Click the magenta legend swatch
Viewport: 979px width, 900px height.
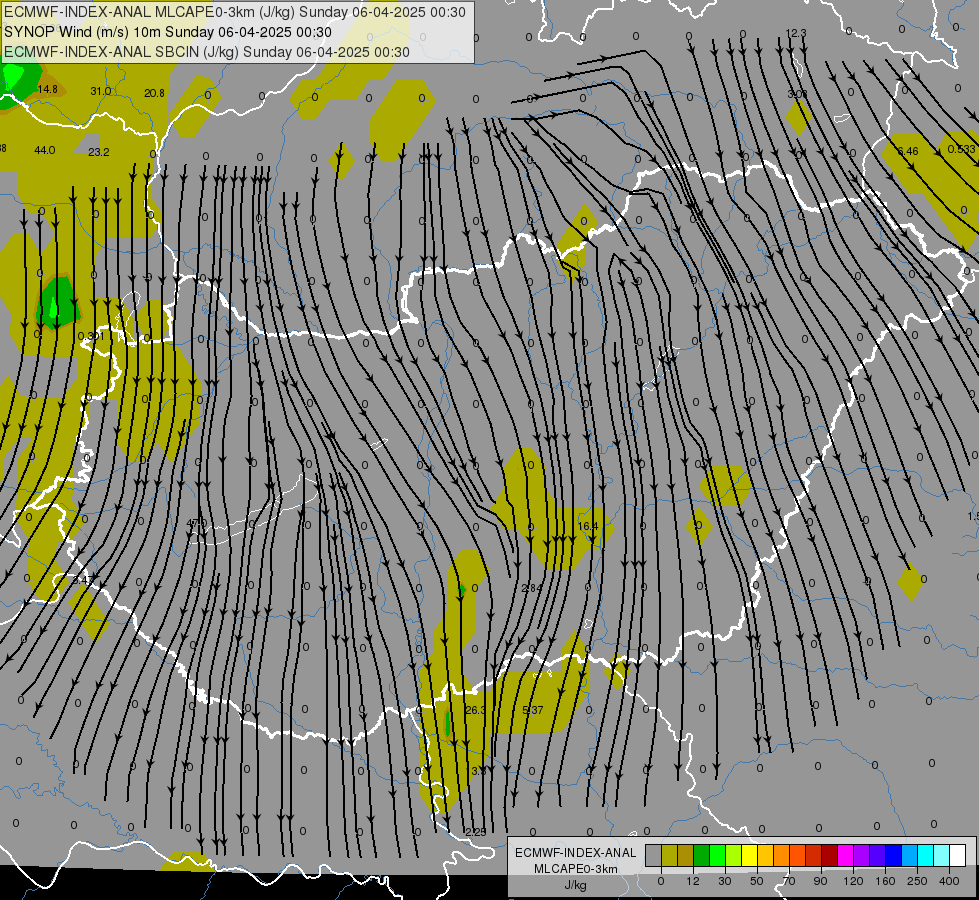pyautogui.click(x=845, y=855)
